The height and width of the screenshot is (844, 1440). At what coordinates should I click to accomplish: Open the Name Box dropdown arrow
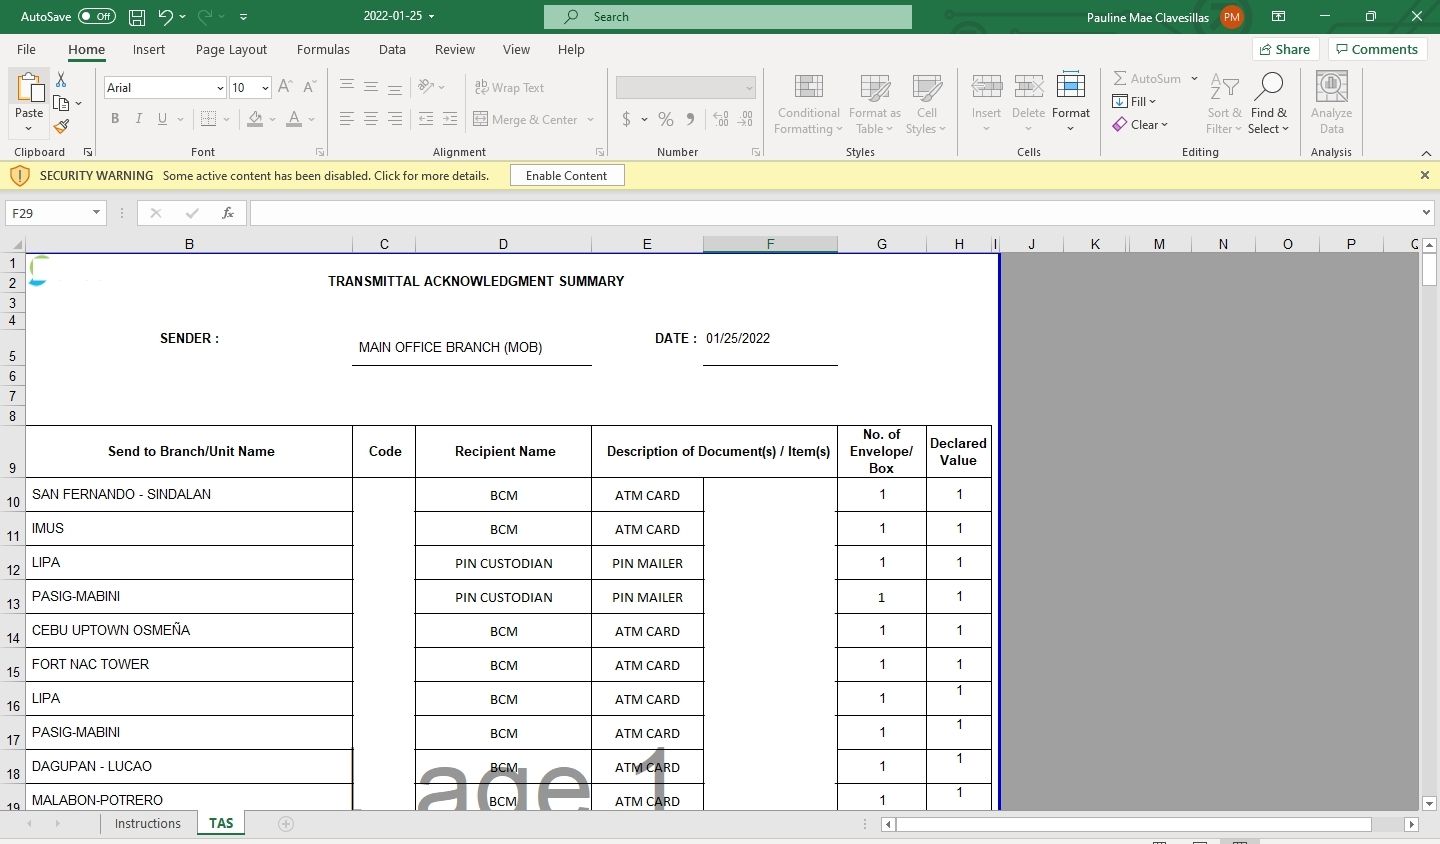point(96,213)
